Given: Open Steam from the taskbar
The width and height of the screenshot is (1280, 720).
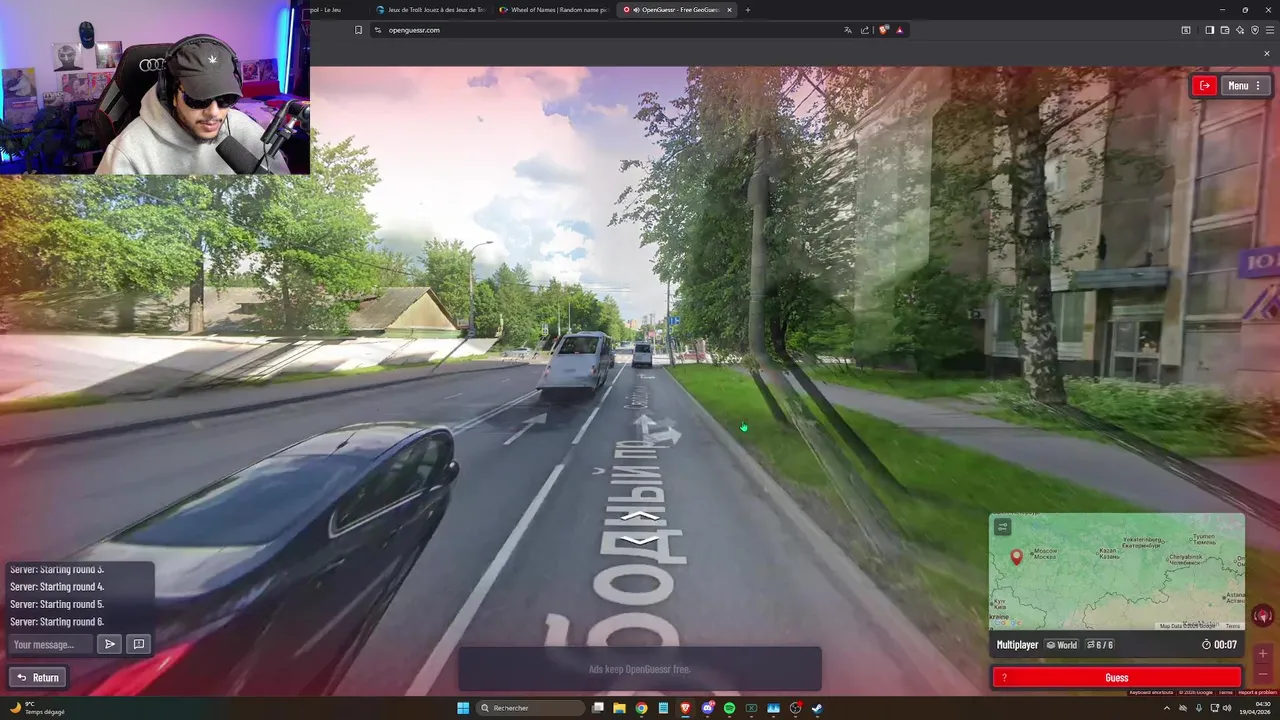Looking at the screenshot, I should point(817,708).
